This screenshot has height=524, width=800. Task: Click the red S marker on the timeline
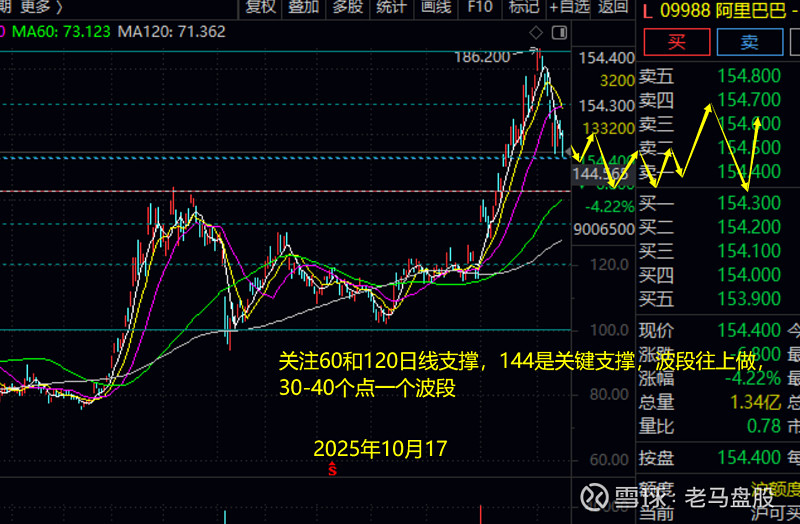332,468
